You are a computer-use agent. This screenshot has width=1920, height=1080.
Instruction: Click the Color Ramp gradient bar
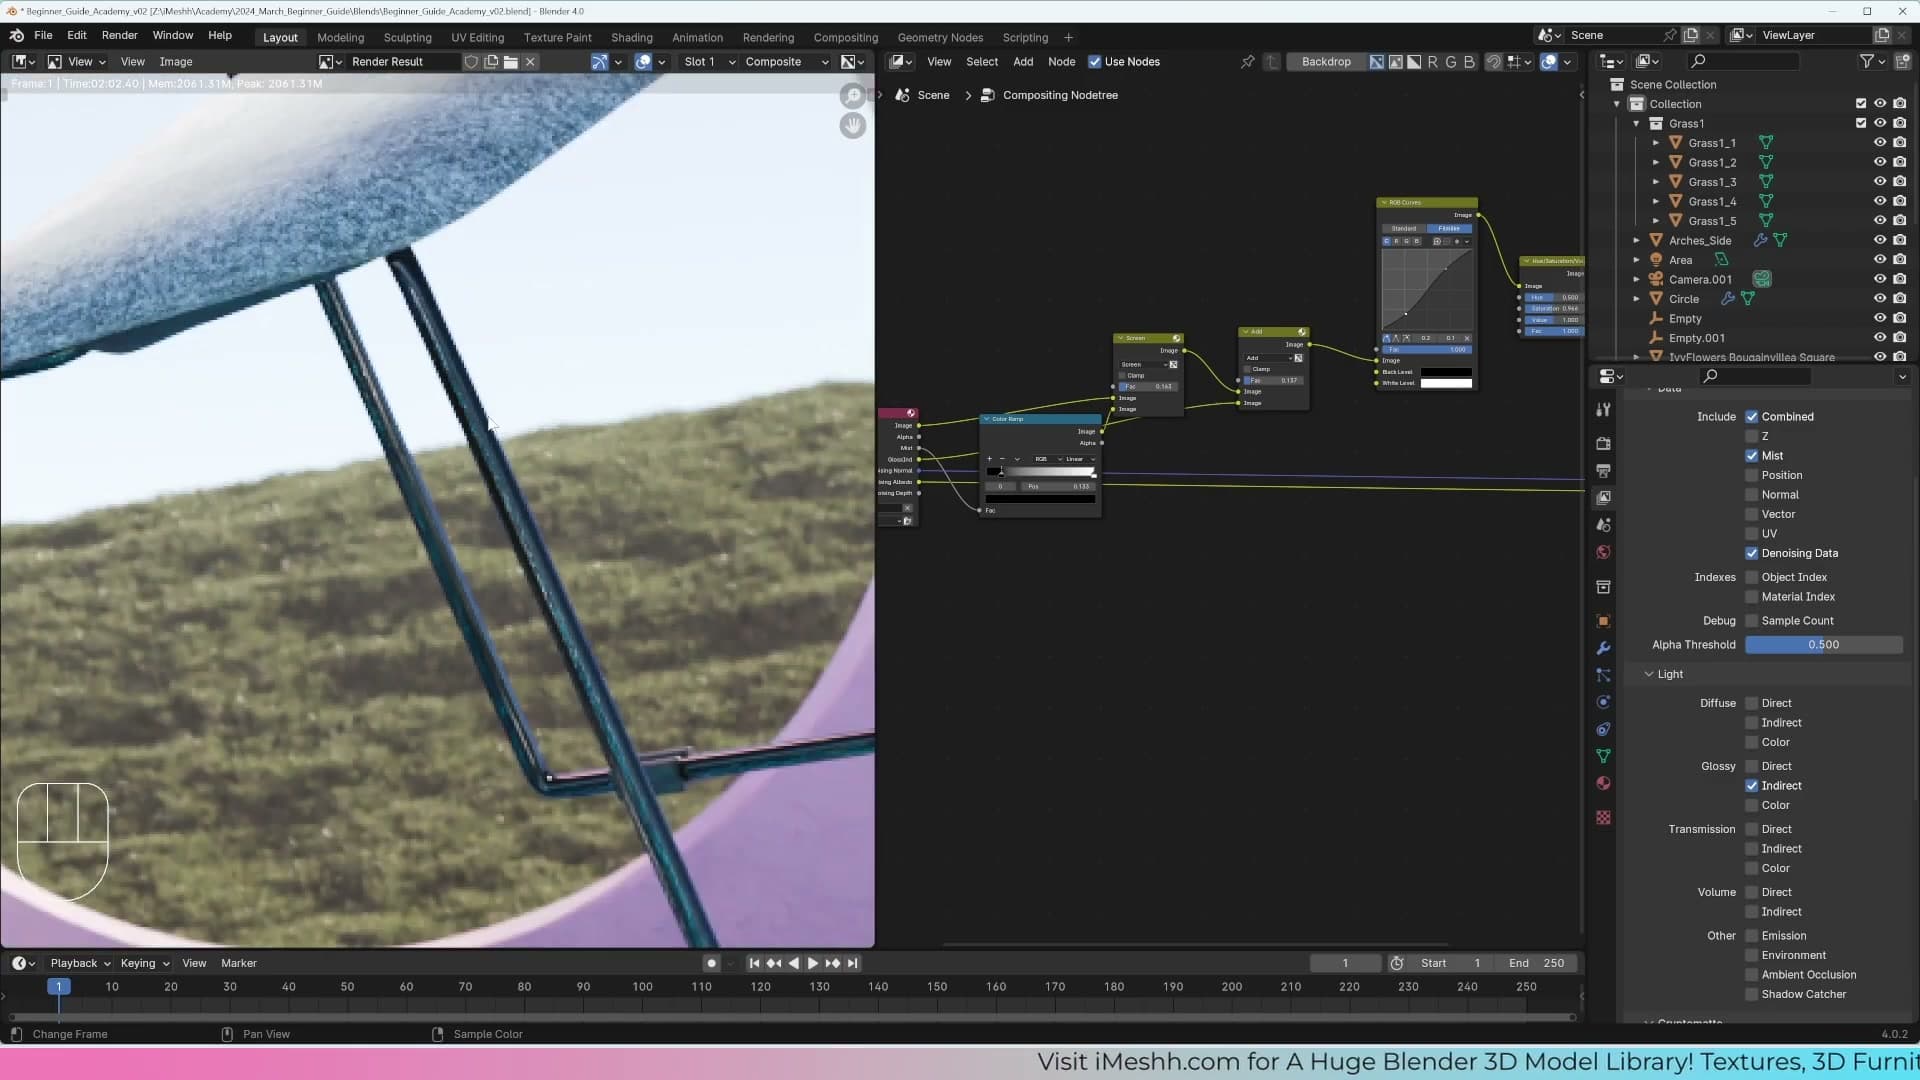[1040, 472]
